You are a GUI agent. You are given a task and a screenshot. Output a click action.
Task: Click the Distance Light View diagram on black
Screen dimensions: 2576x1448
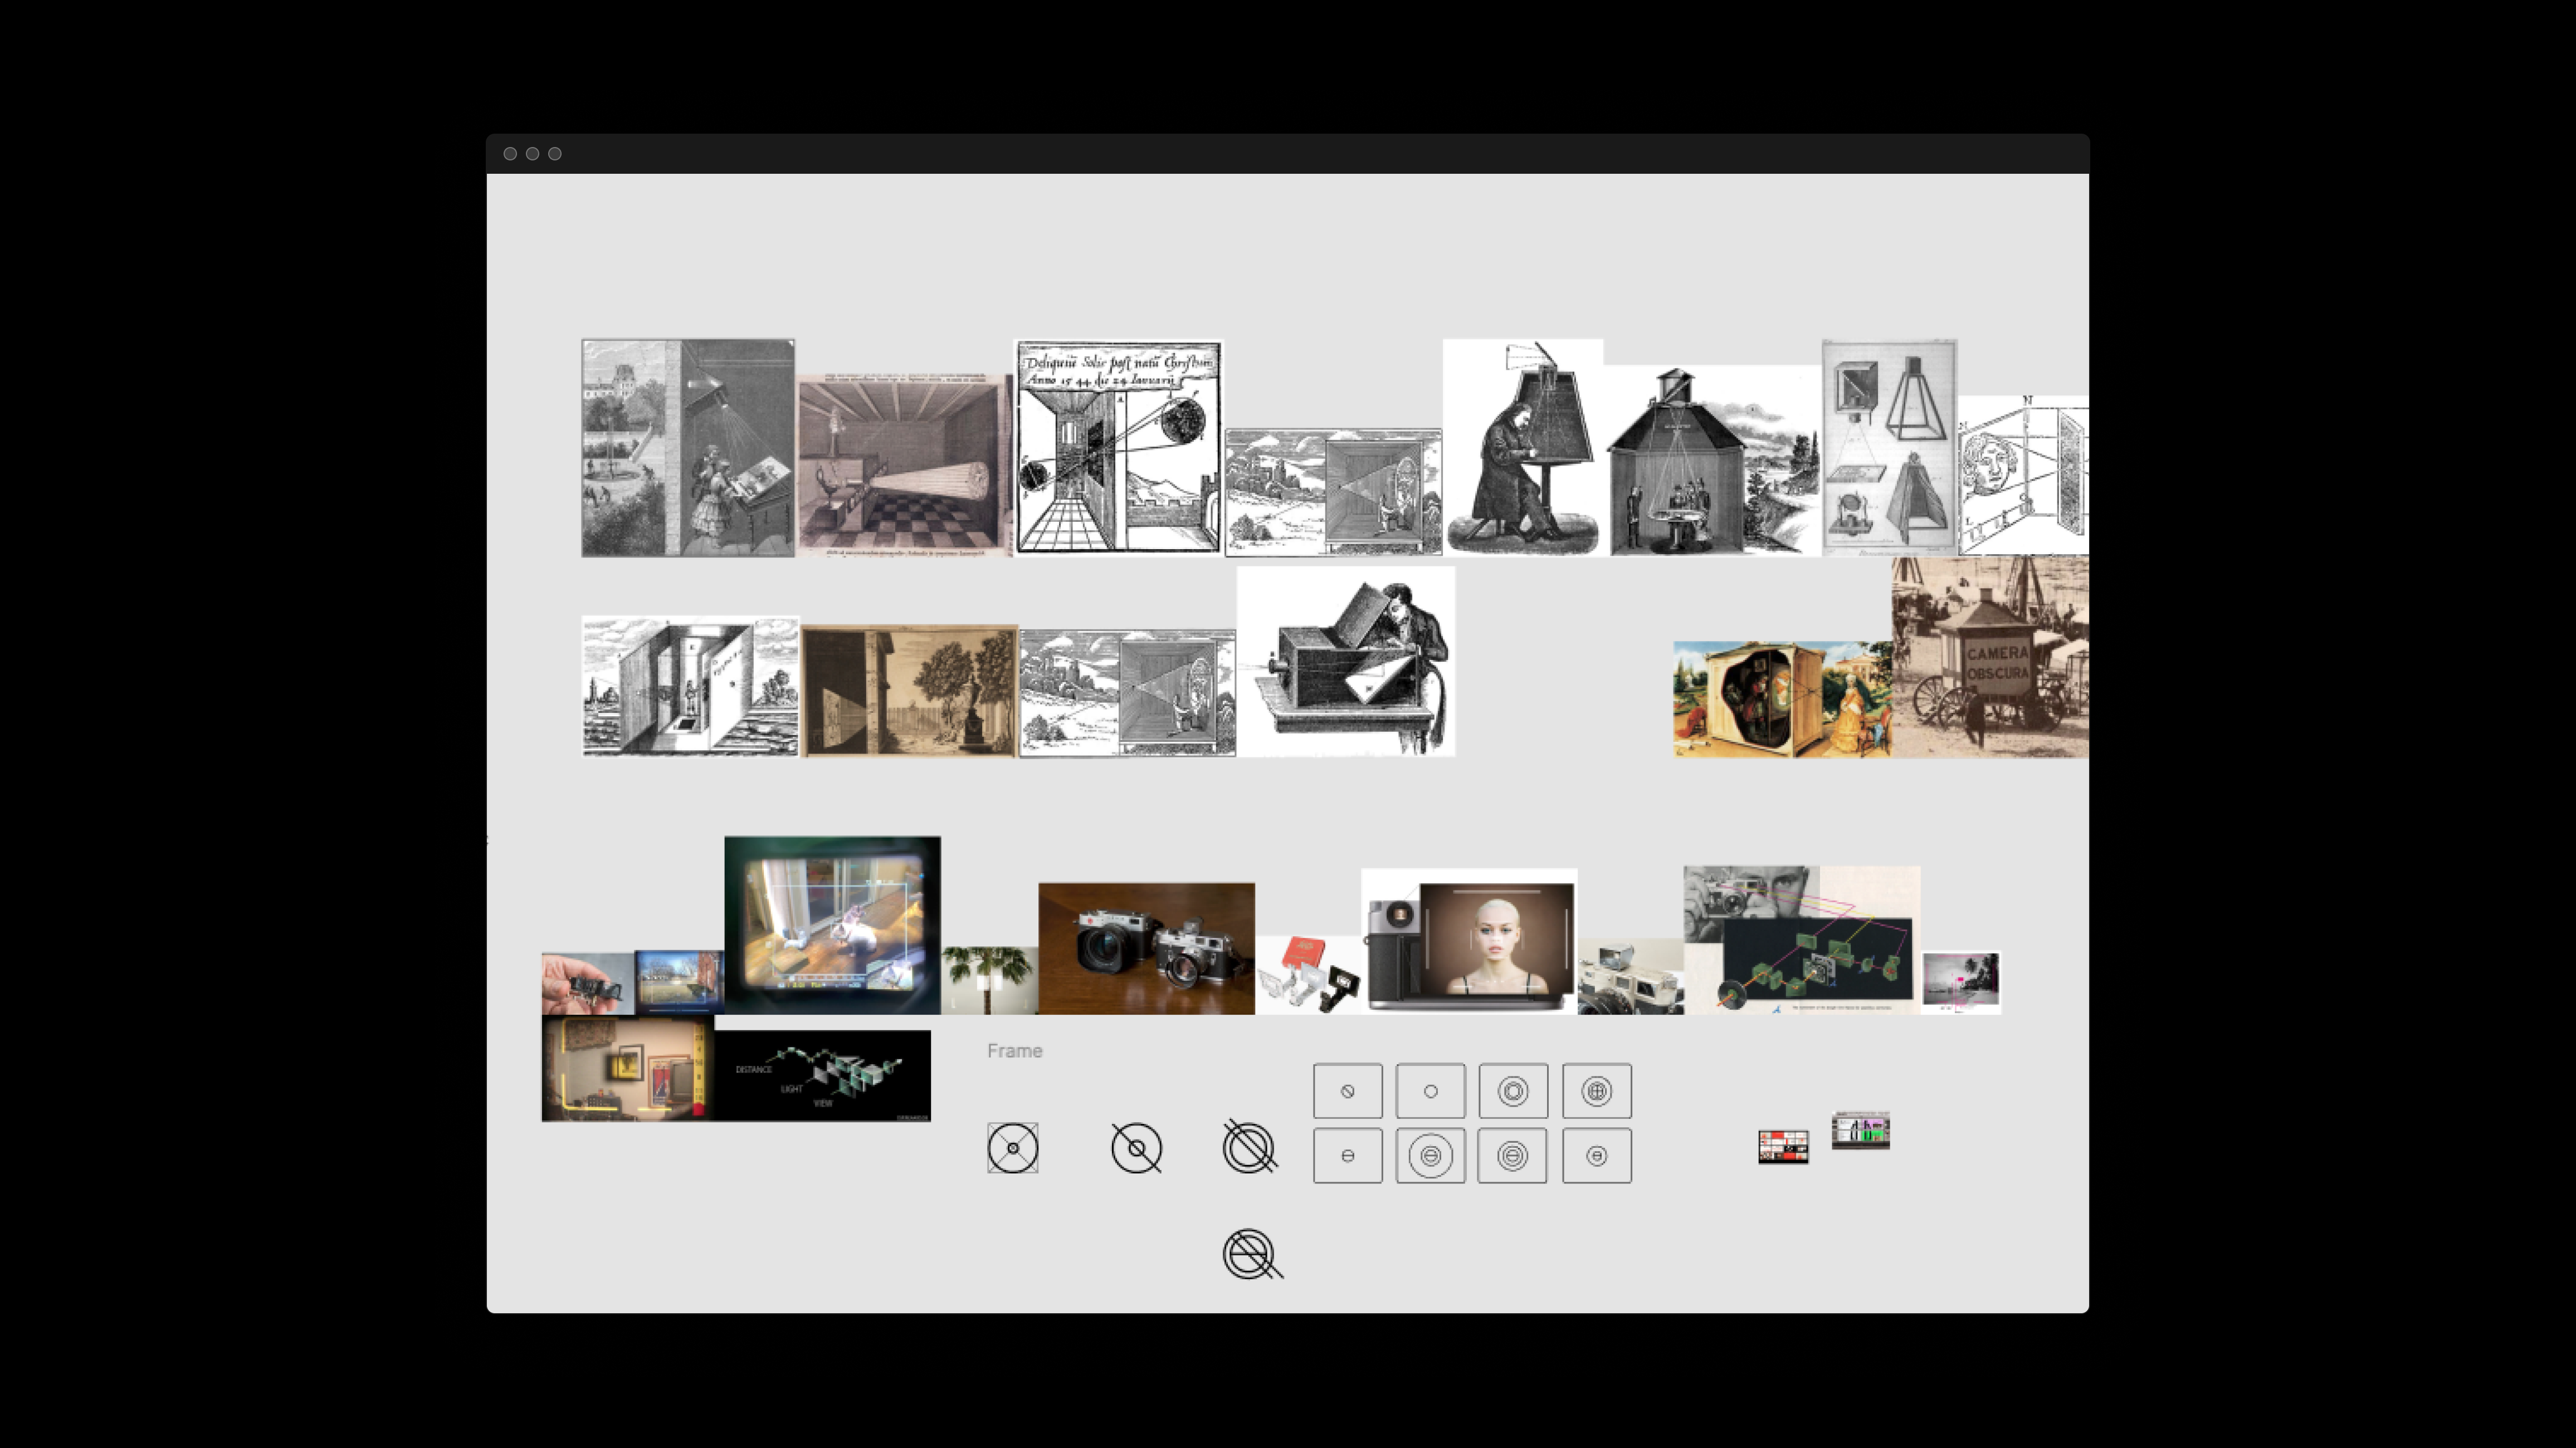pyautogui.click(x=822, y=1075)
